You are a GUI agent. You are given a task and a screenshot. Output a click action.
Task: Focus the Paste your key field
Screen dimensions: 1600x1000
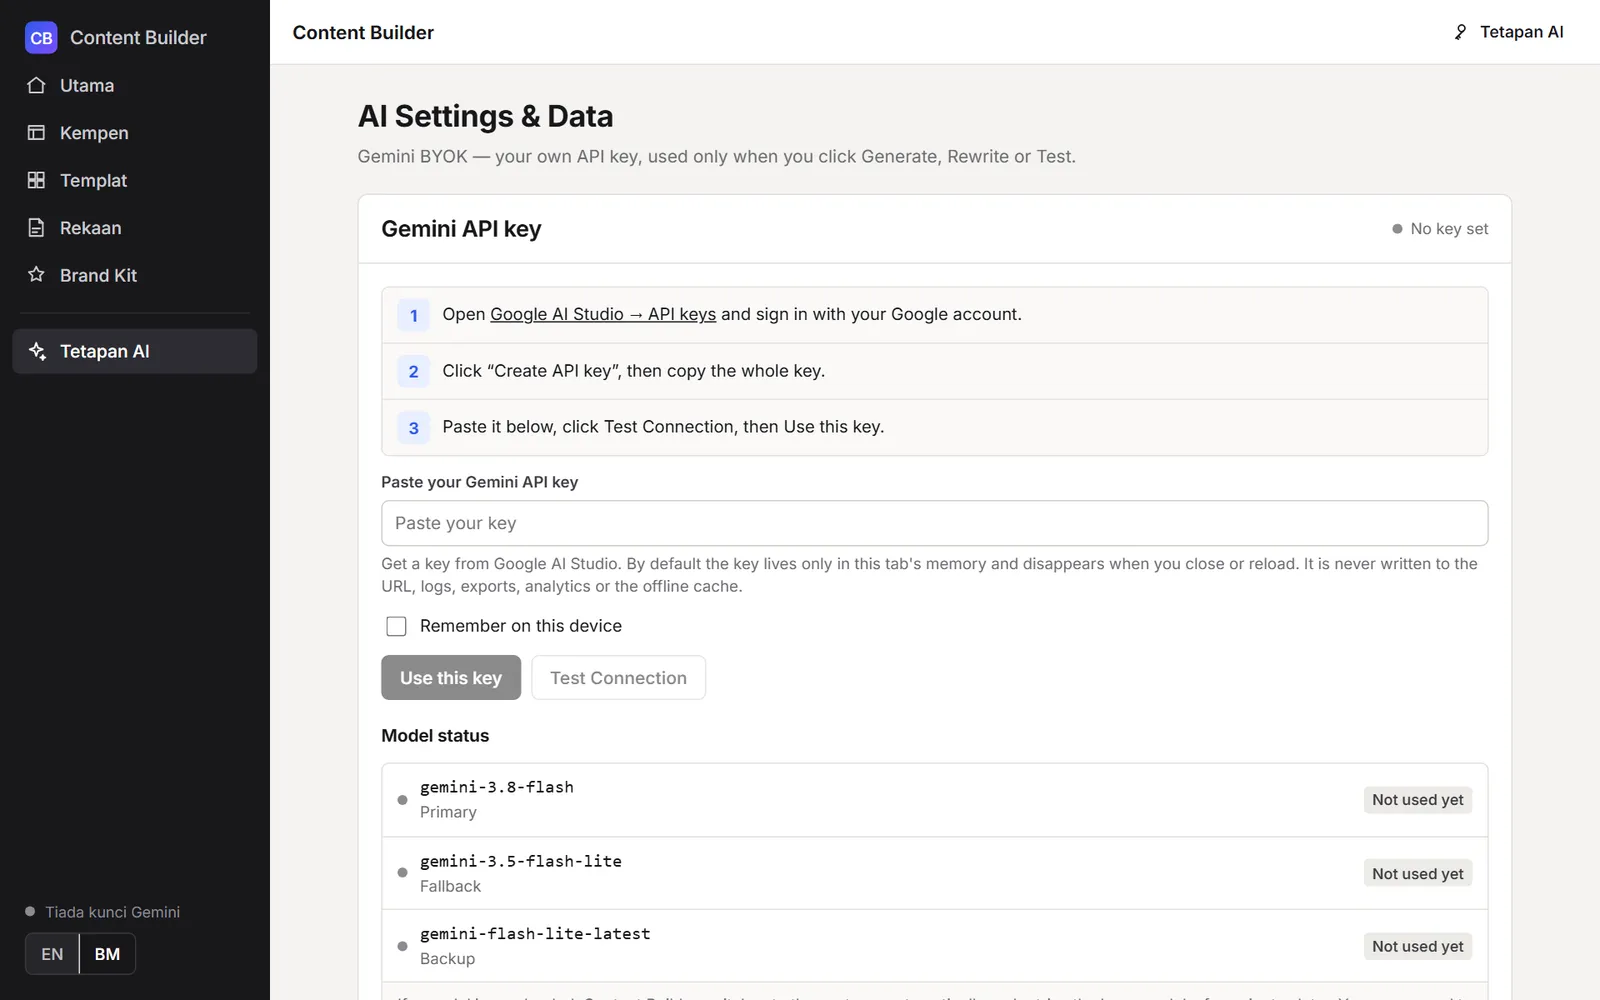[x=934, y=523]
